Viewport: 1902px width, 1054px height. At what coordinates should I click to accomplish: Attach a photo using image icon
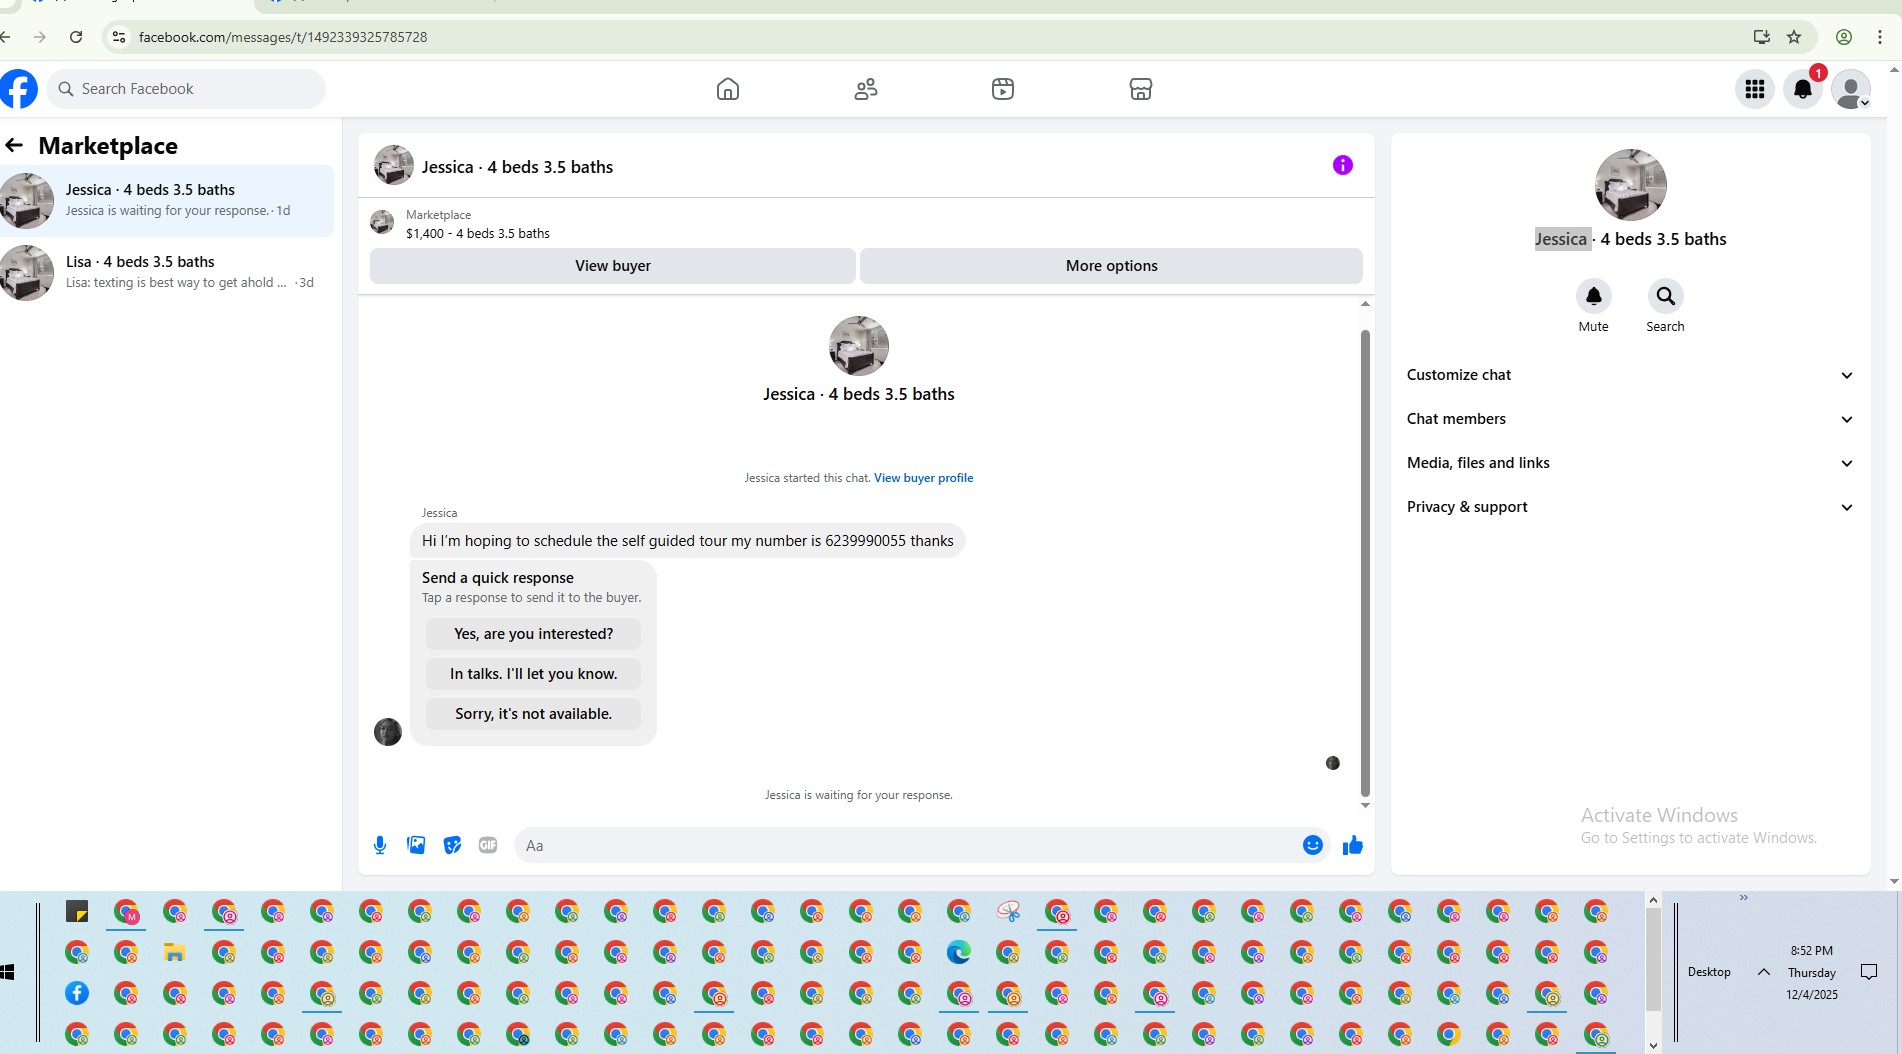click(416, 845)
